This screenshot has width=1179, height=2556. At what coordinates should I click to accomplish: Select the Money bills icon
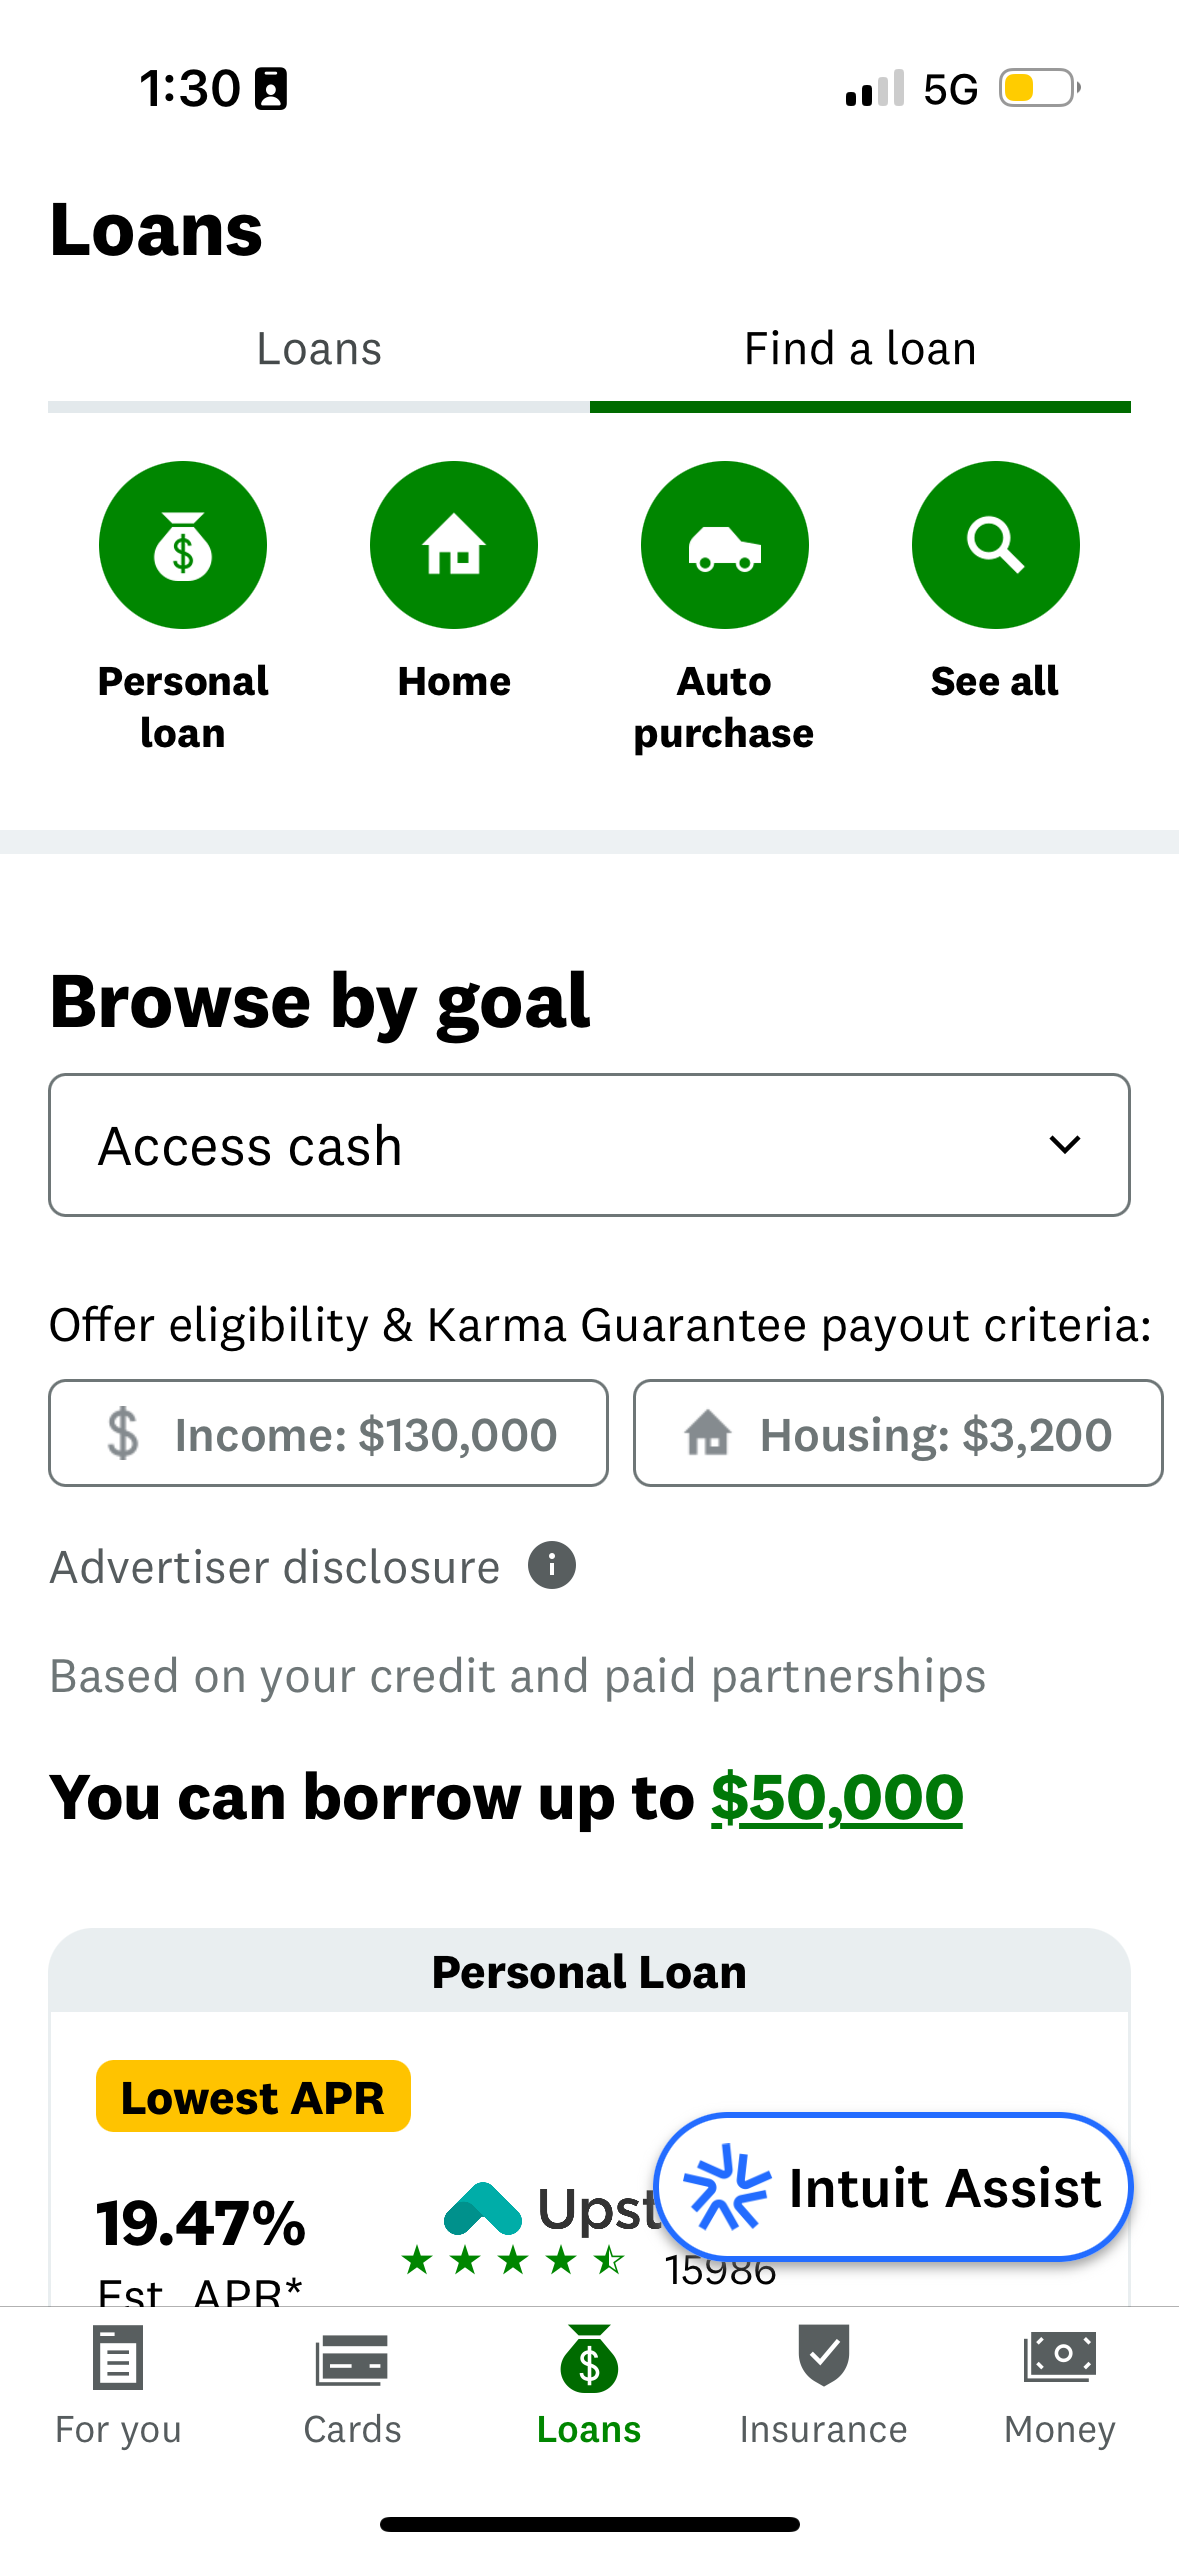tap(1059, 2360)
